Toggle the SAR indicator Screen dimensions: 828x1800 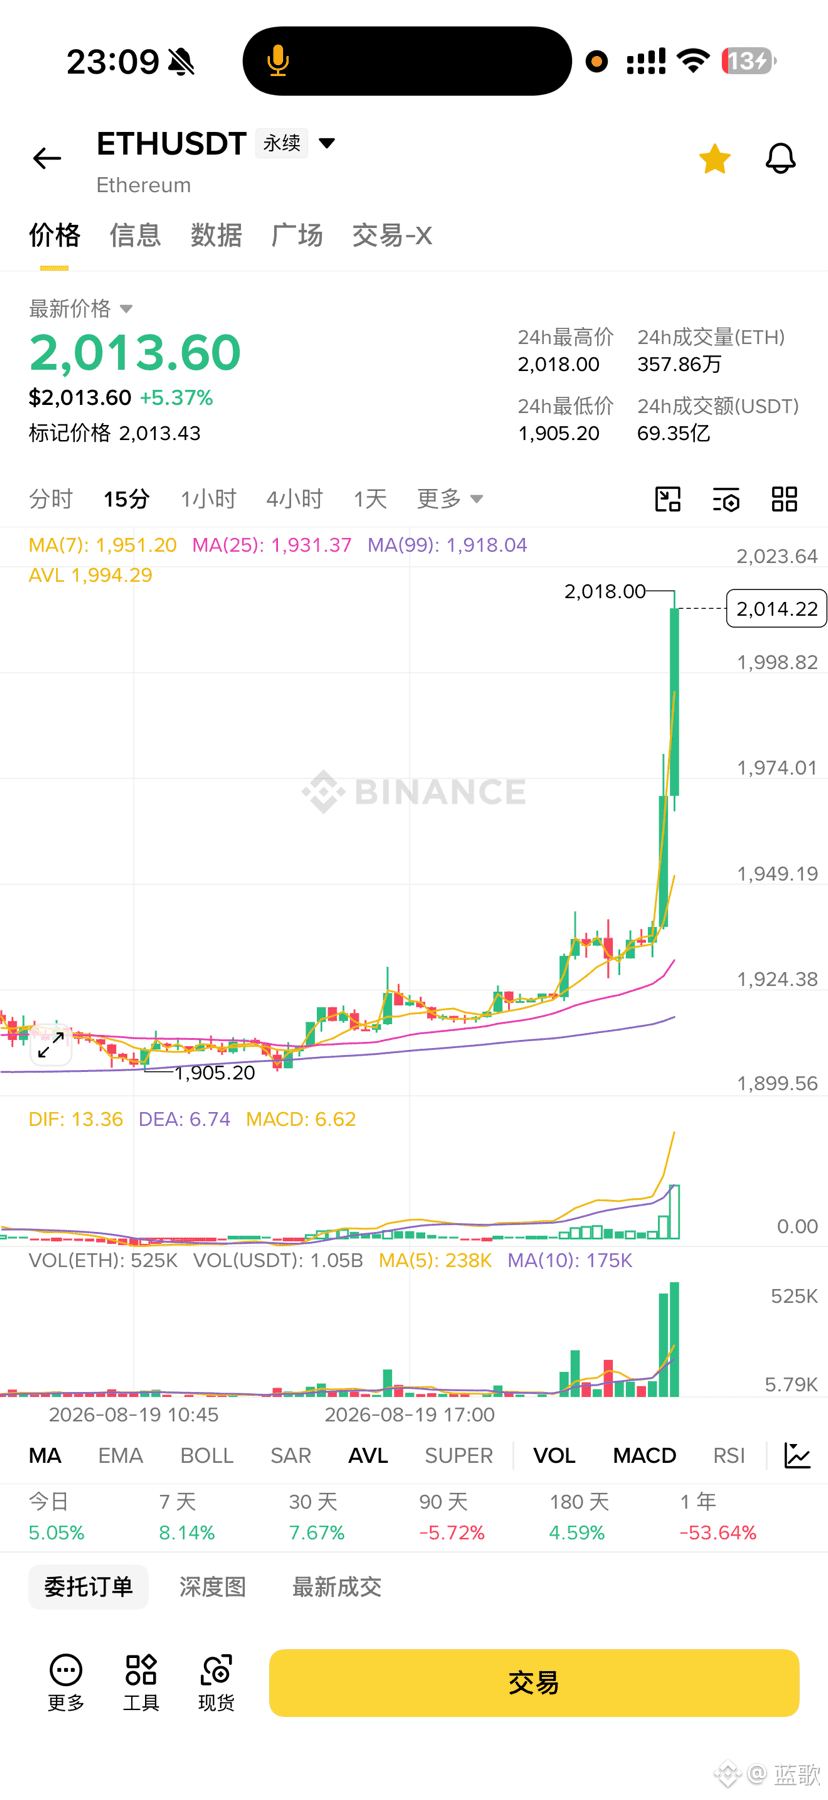click(291, 1456)
